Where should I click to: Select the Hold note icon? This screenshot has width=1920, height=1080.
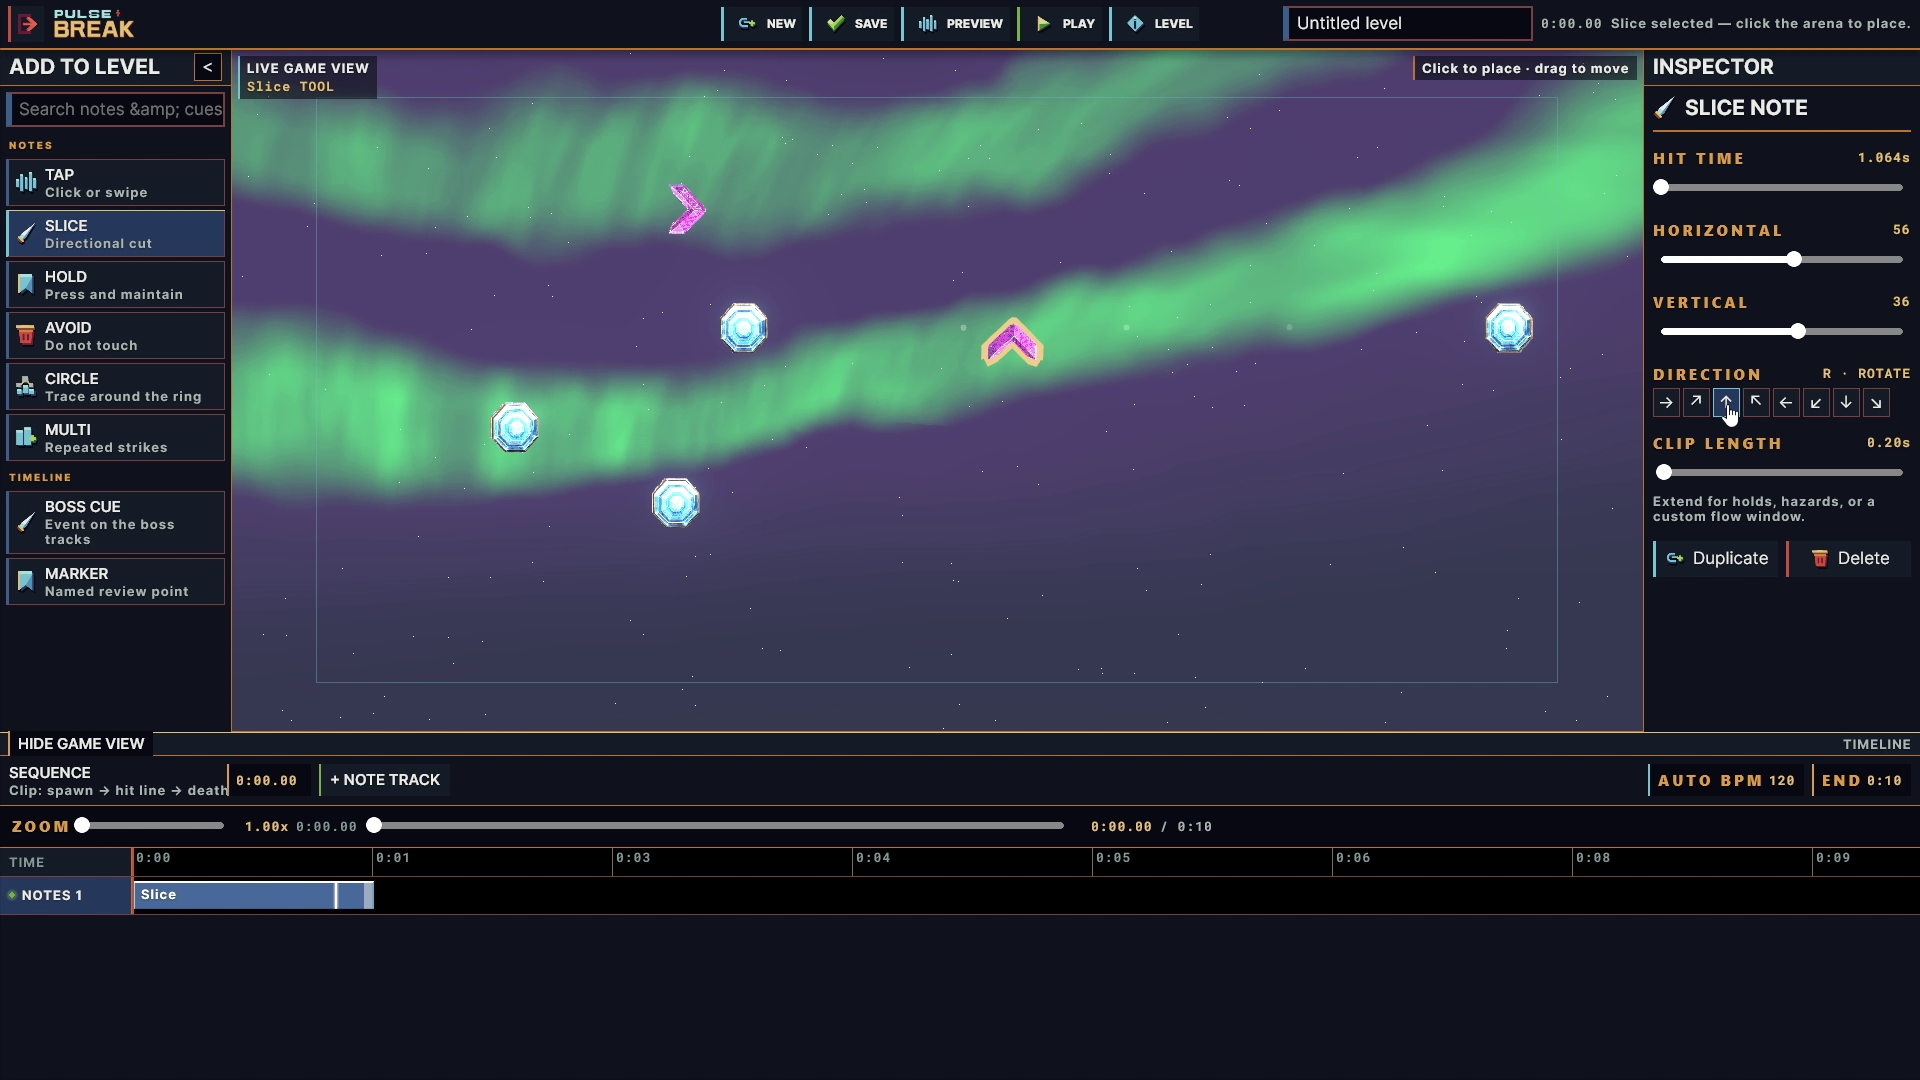[x=26, y=285]
